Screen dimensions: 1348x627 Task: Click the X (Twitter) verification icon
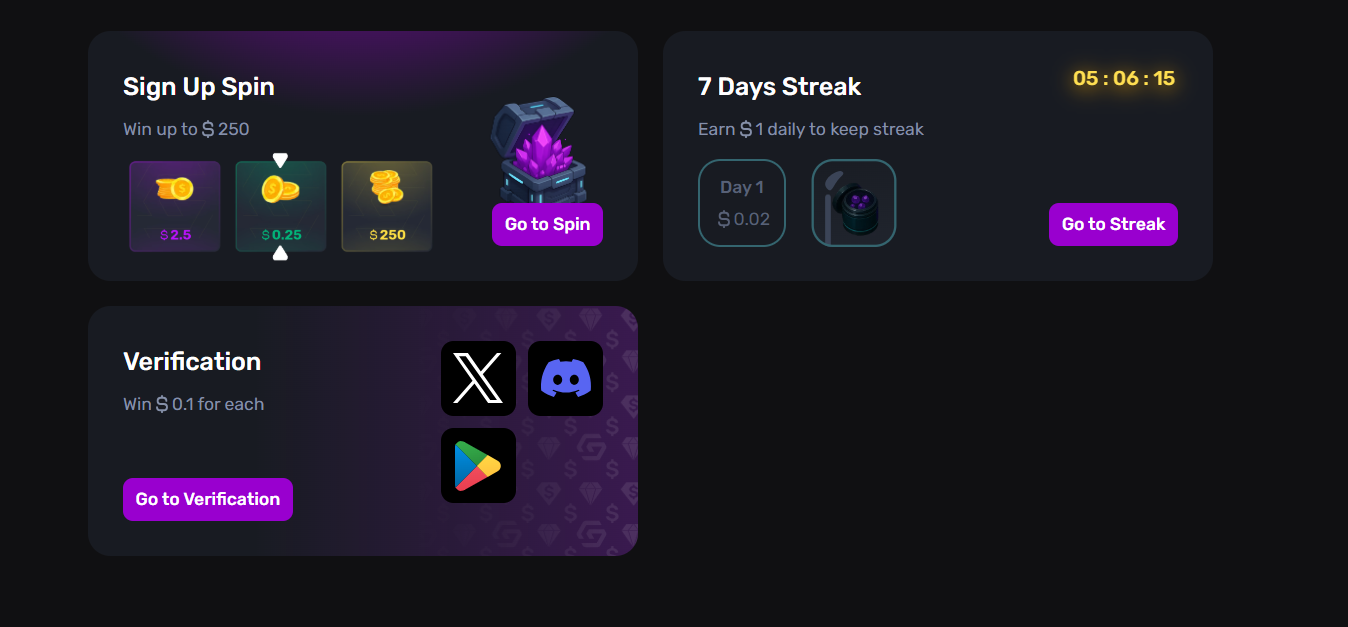point(478,378)
